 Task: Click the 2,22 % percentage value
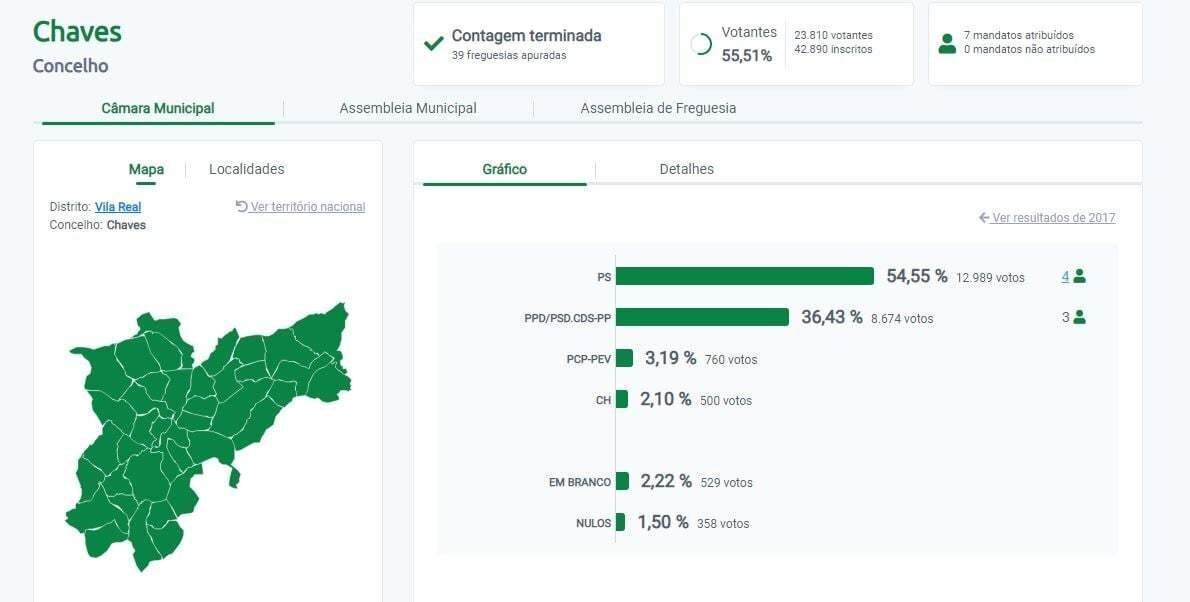[x=666, y=481]
